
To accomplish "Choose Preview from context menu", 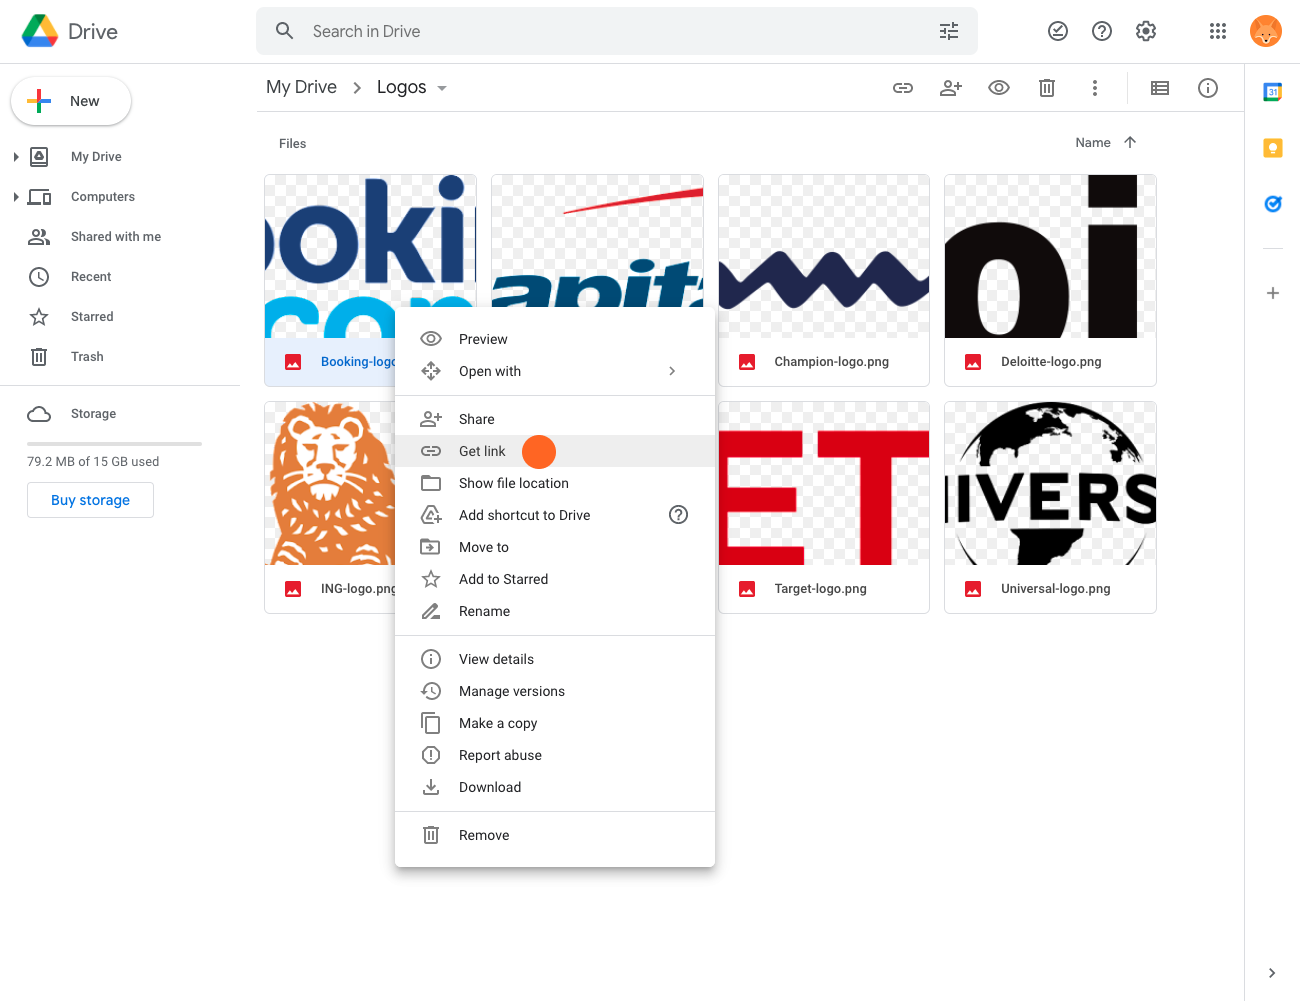I will coord(555,339).
